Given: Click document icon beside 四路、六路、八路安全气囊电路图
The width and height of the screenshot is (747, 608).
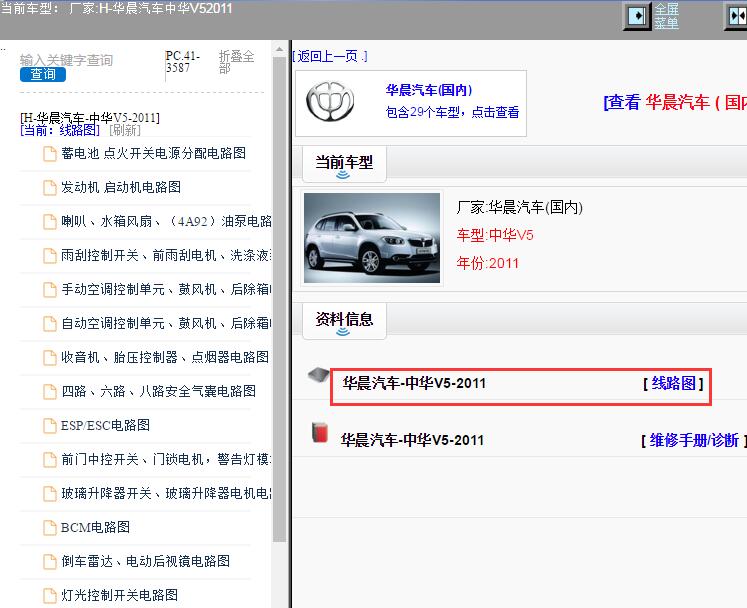Looking at the screenshot, I should click(x=50, y=392).
